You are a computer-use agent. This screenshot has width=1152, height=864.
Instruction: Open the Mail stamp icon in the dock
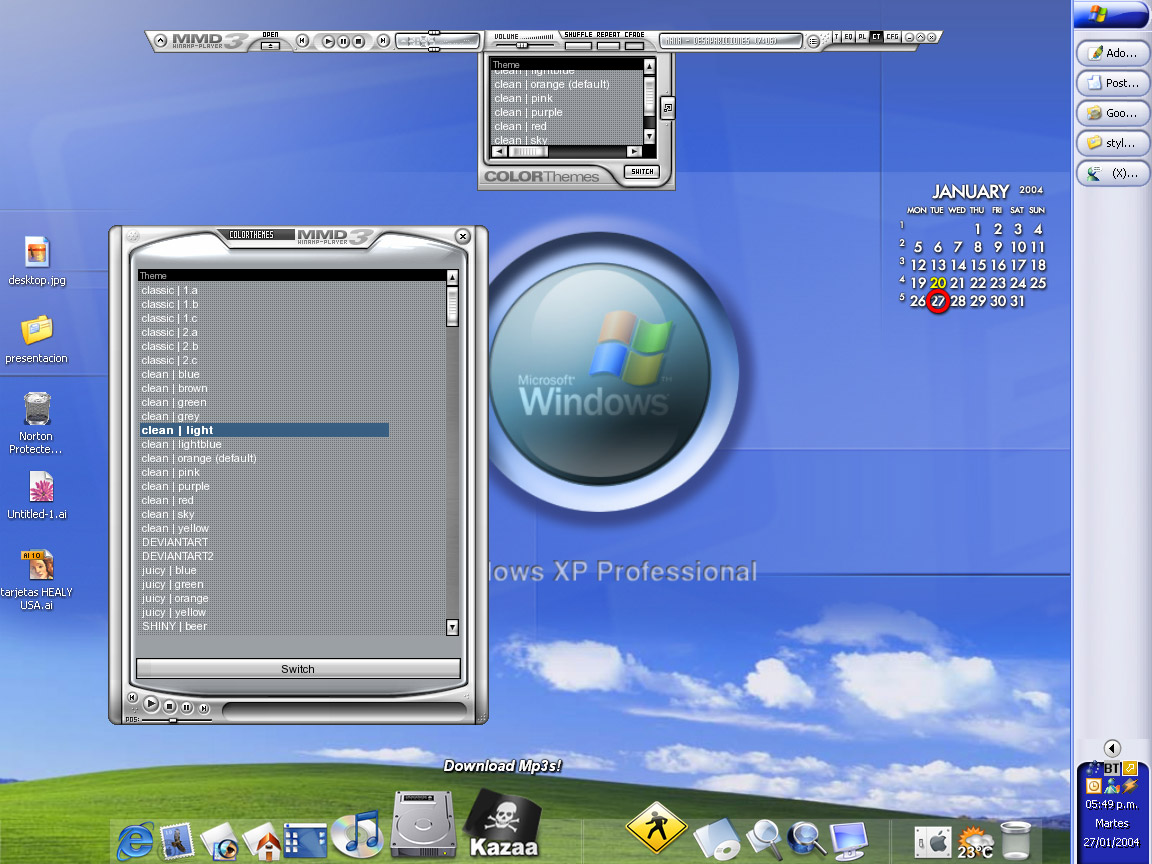coord(177,840)
